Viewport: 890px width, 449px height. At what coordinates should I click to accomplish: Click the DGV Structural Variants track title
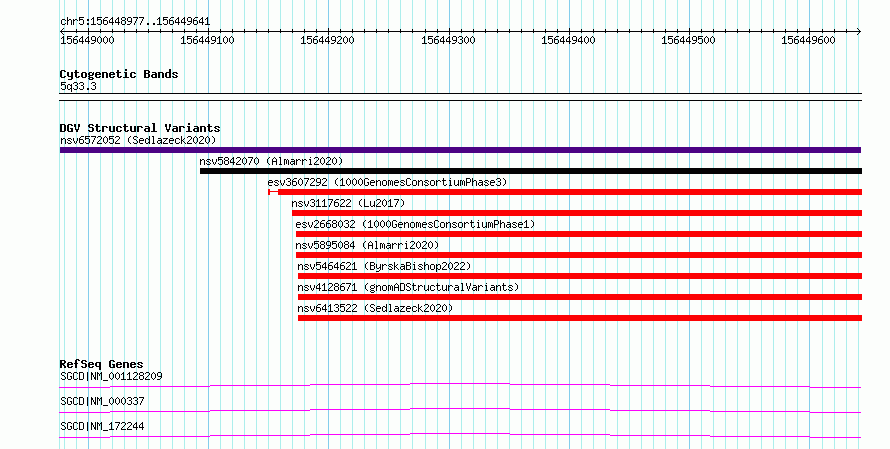(140, 128)
